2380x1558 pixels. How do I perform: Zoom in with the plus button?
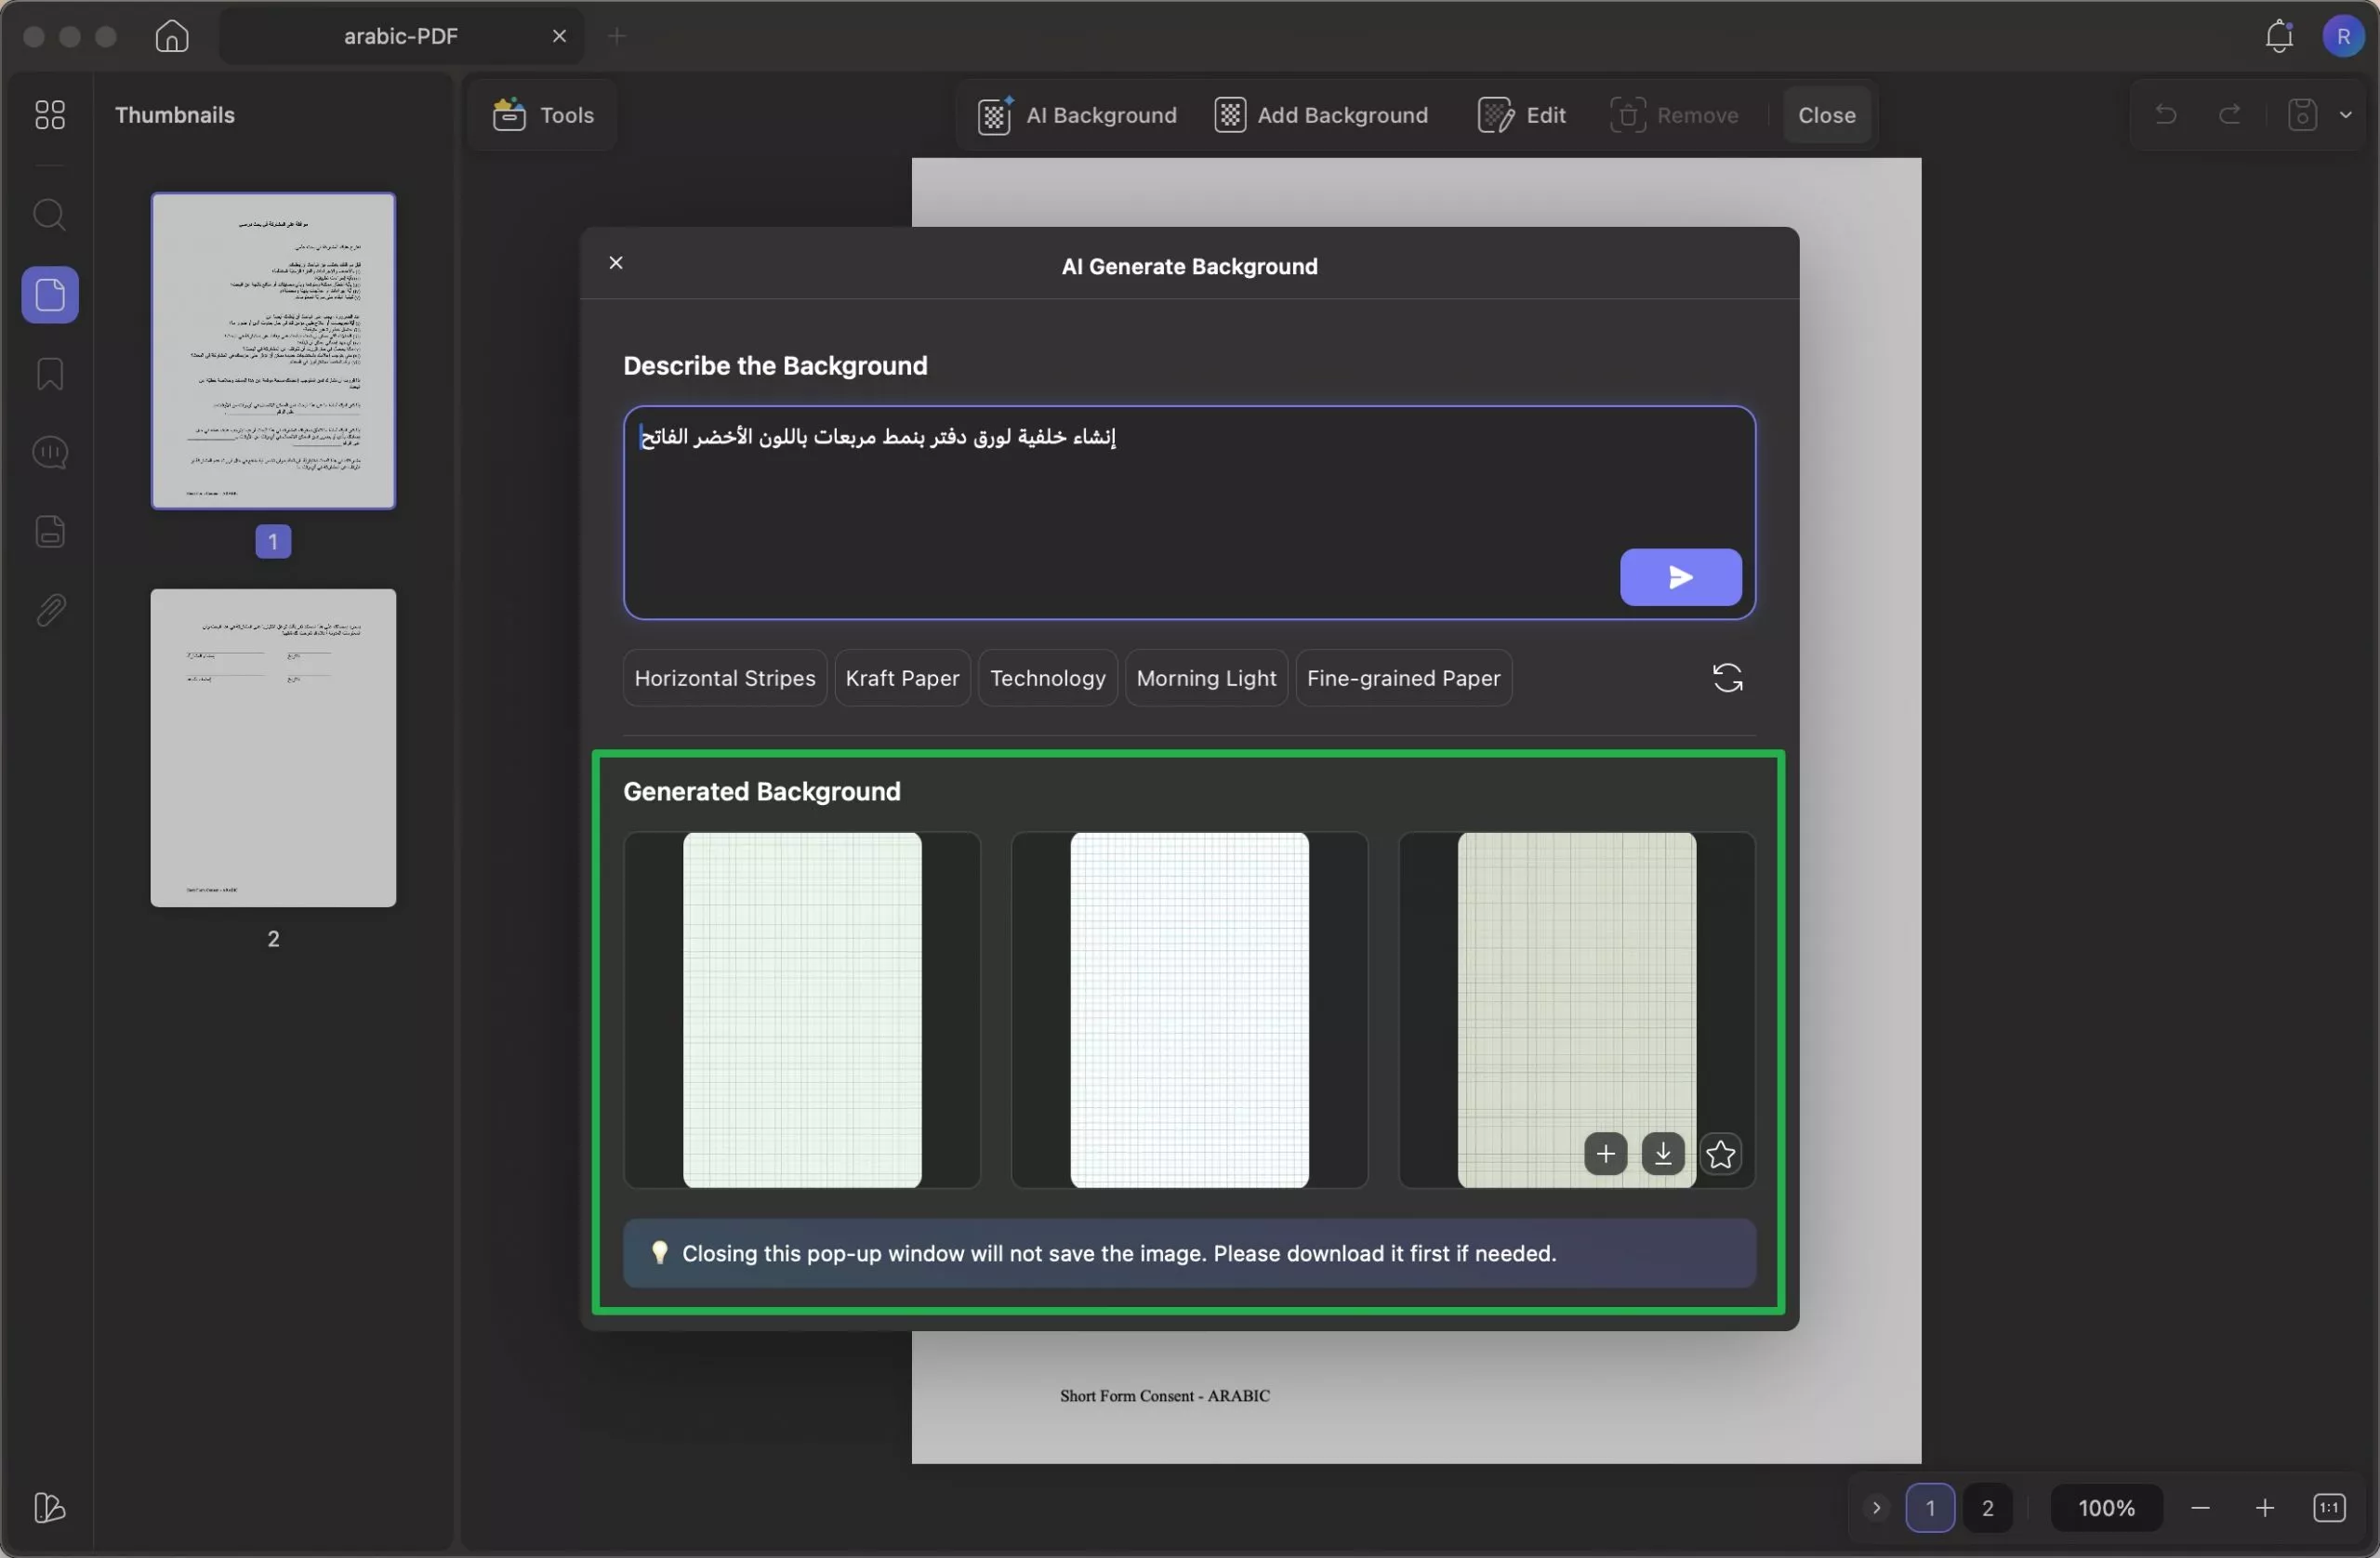tap(2264, 1508)
